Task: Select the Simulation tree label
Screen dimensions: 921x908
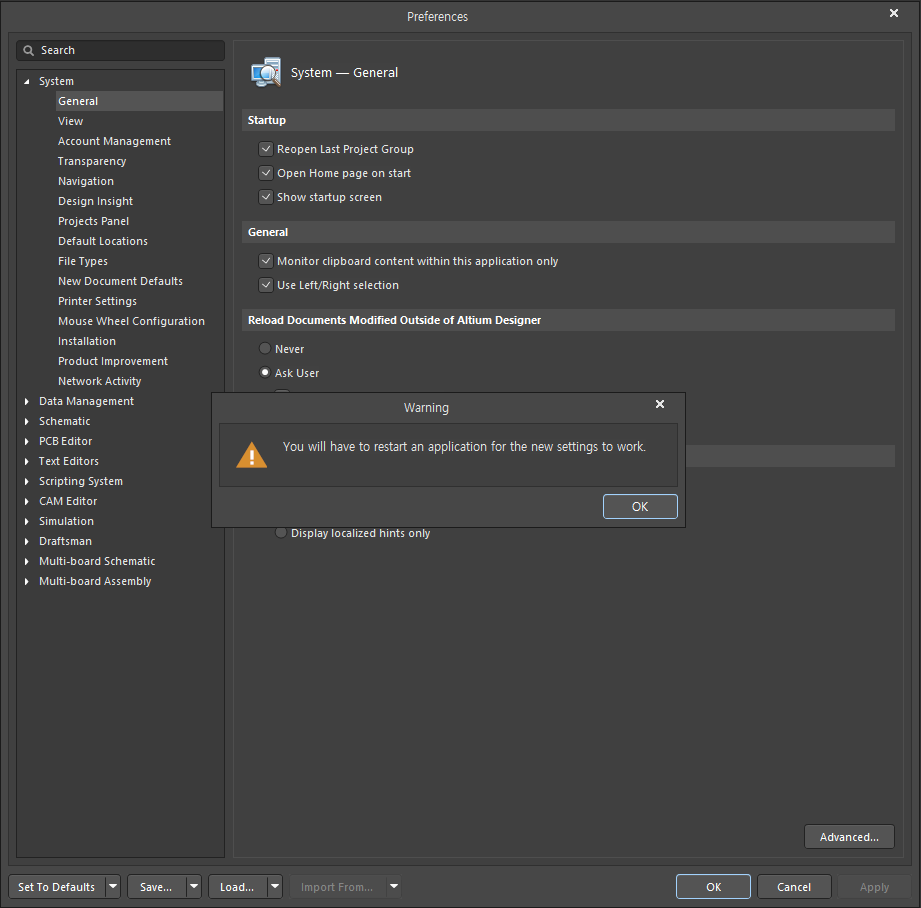Action: coord(66,521)
